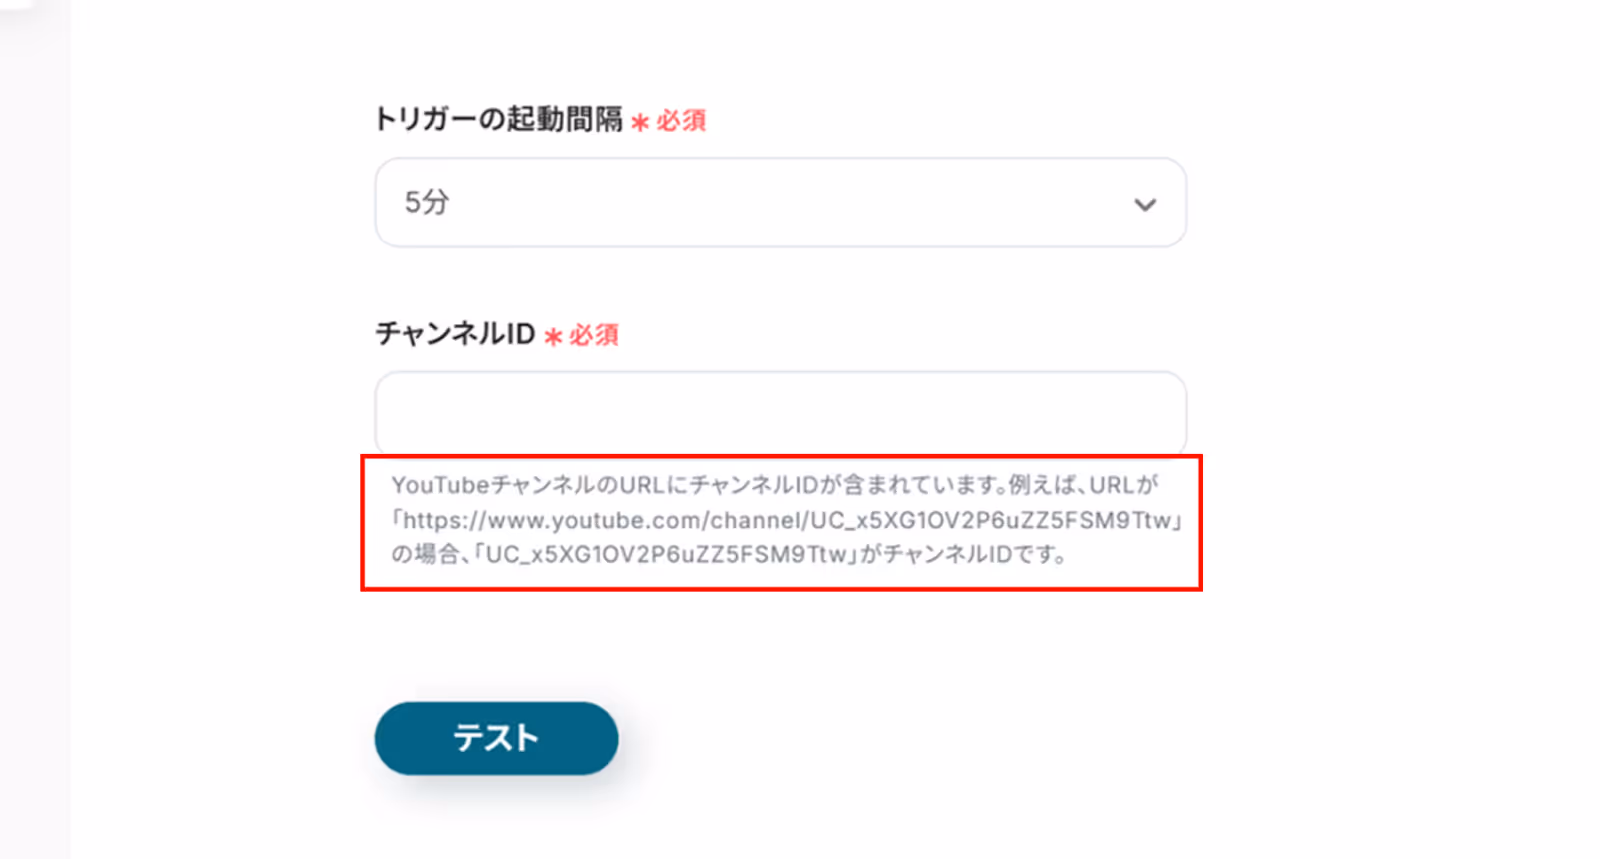This screenshot has height=859, width=1600.
Task: Click the white tab at top-left corner
Action: coord(16,4)
